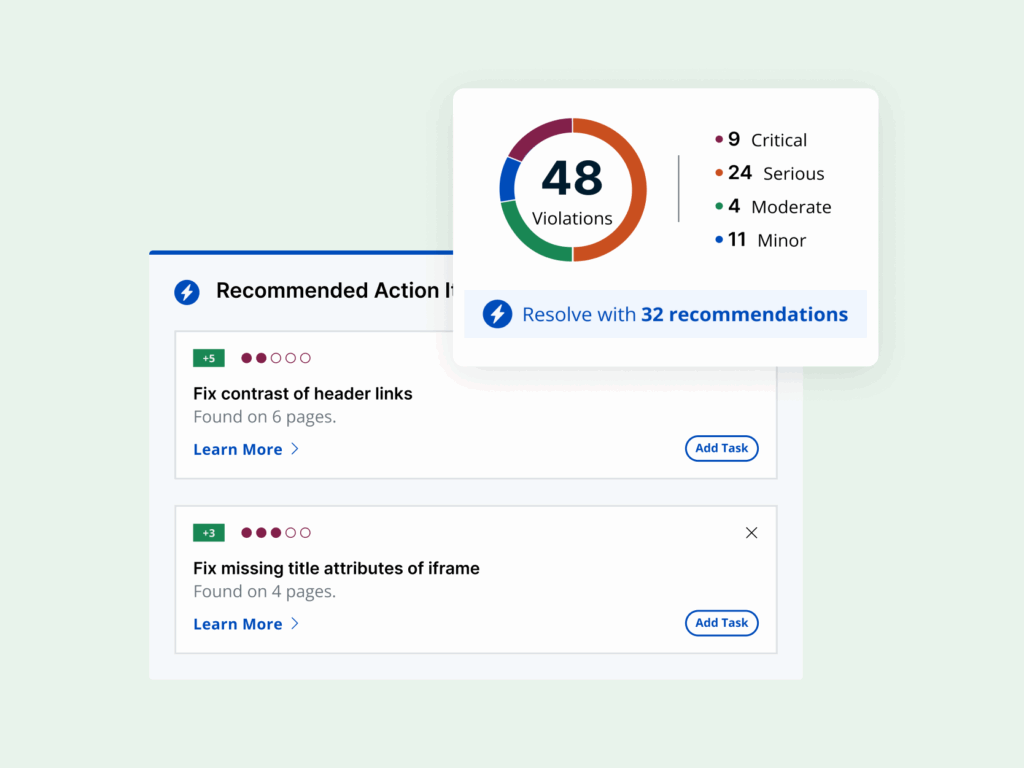Dismiss the iframe card with the X
This screenshot has width=1024, height=768.
click(751, 532)
